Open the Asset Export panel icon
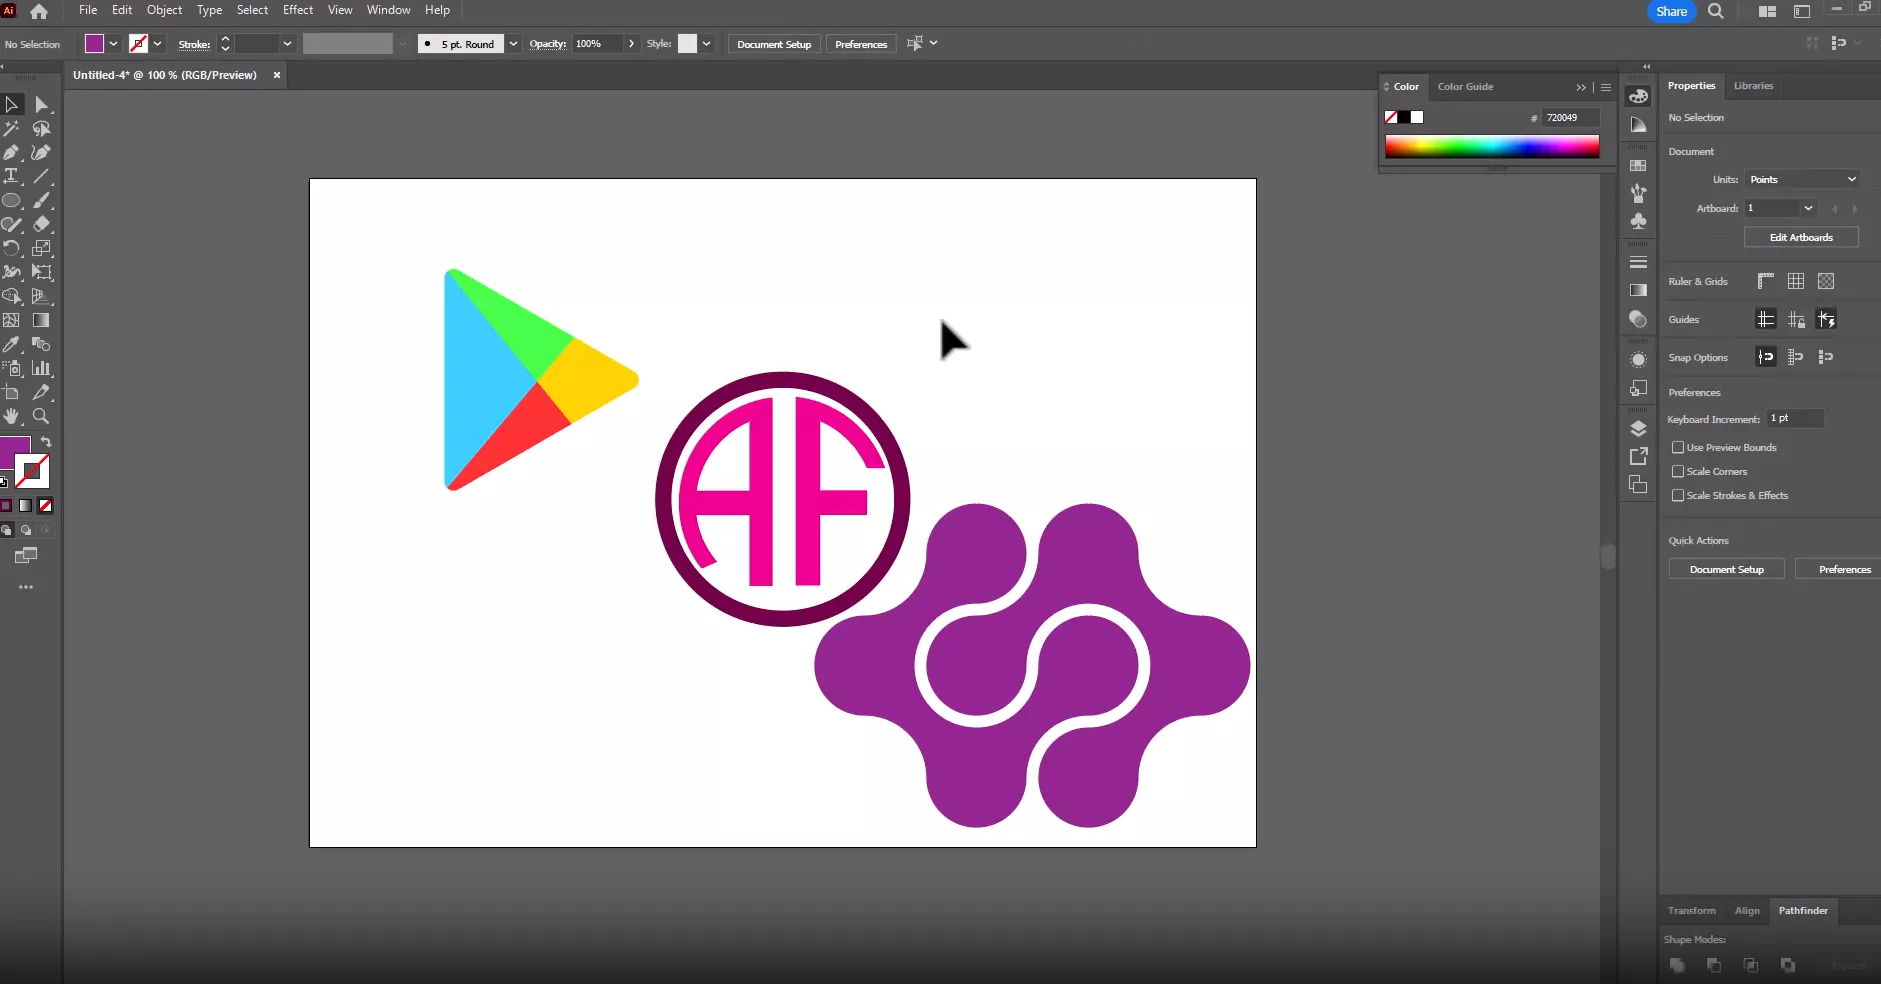 (x=1638, y=457)
